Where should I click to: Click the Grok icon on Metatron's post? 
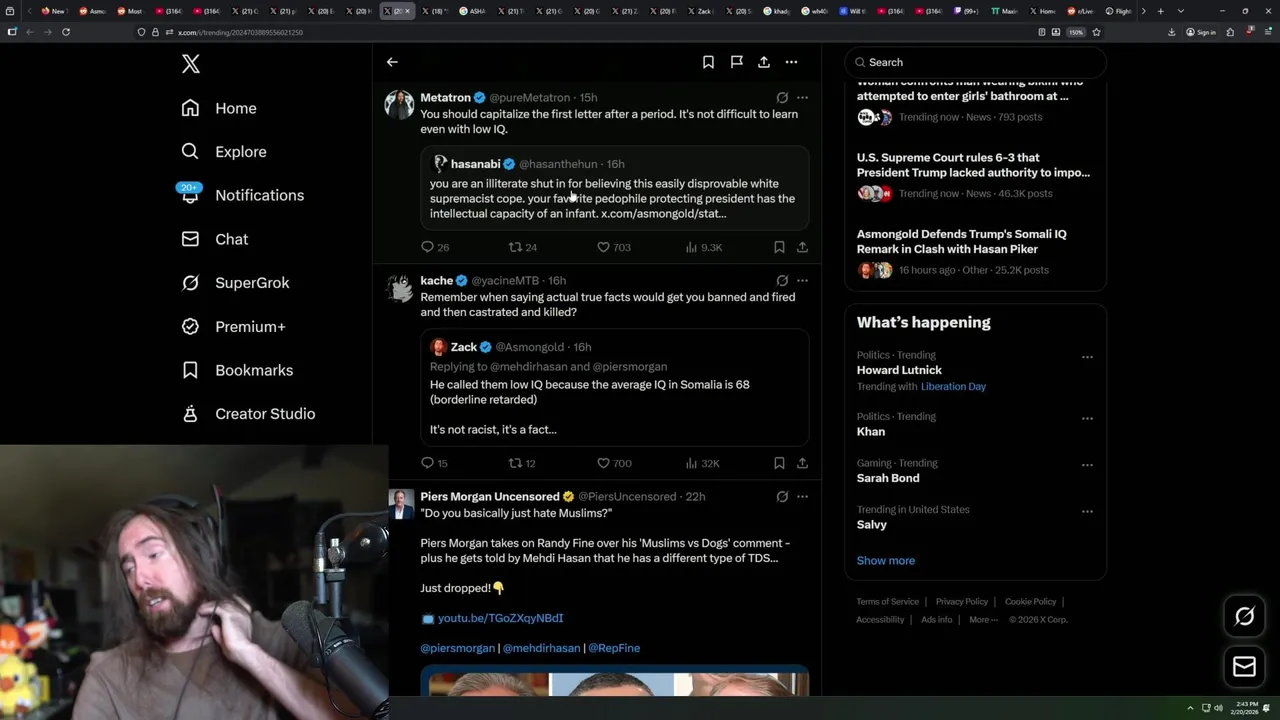coord(782,98)
